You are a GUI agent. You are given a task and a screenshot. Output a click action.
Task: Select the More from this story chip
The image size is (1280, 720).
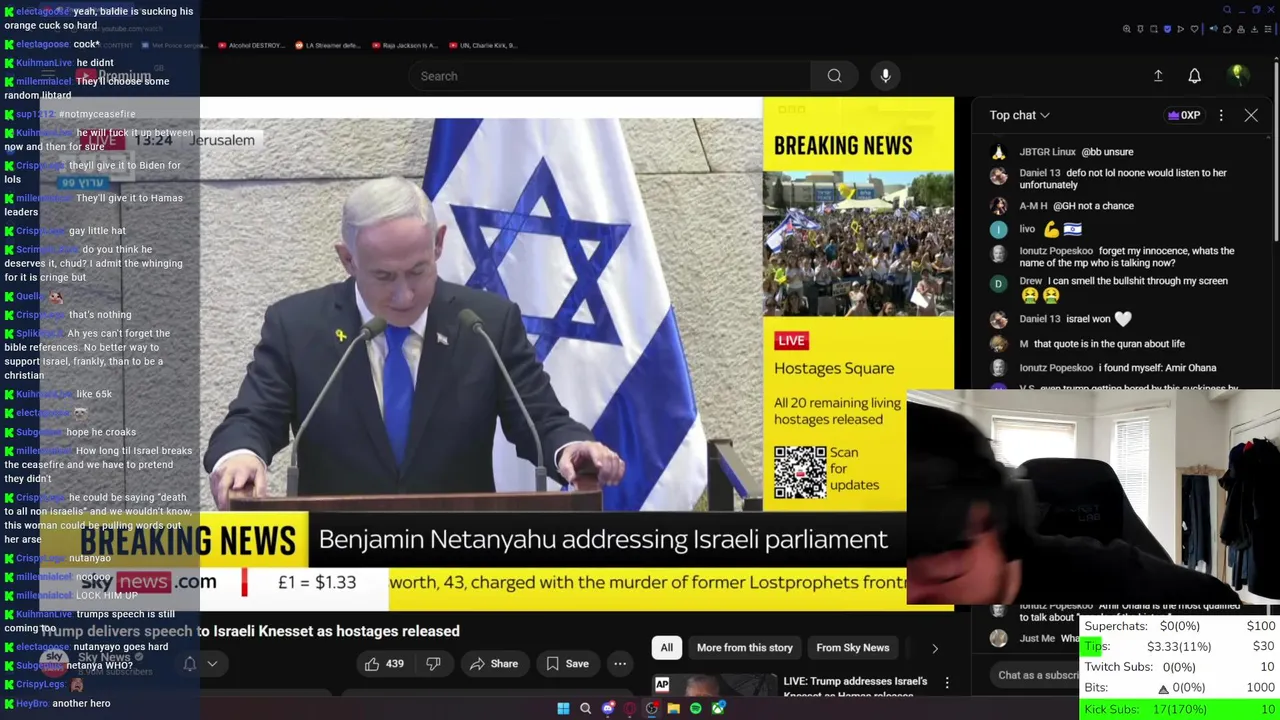(x=745, y=648)
